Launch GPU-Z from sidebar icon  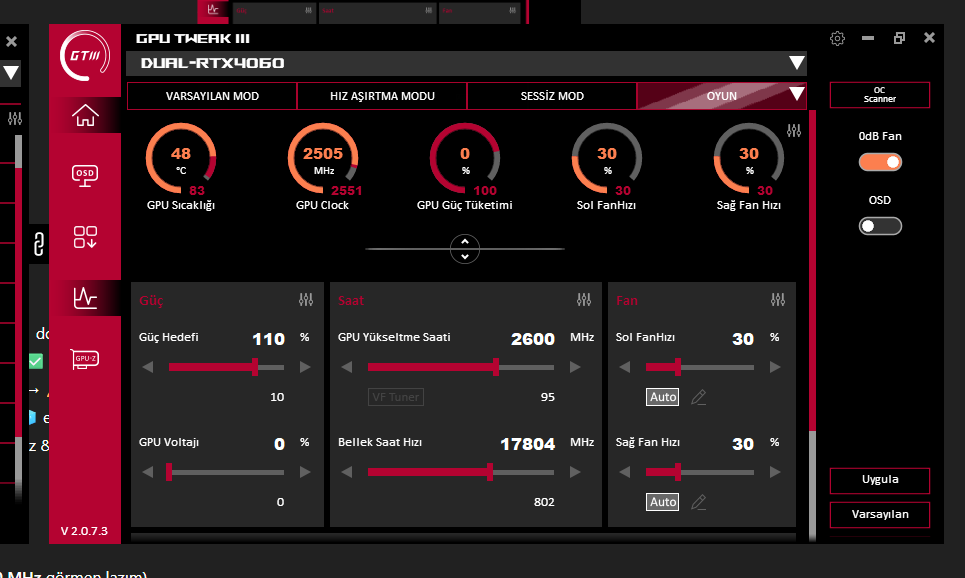[85, 359]
